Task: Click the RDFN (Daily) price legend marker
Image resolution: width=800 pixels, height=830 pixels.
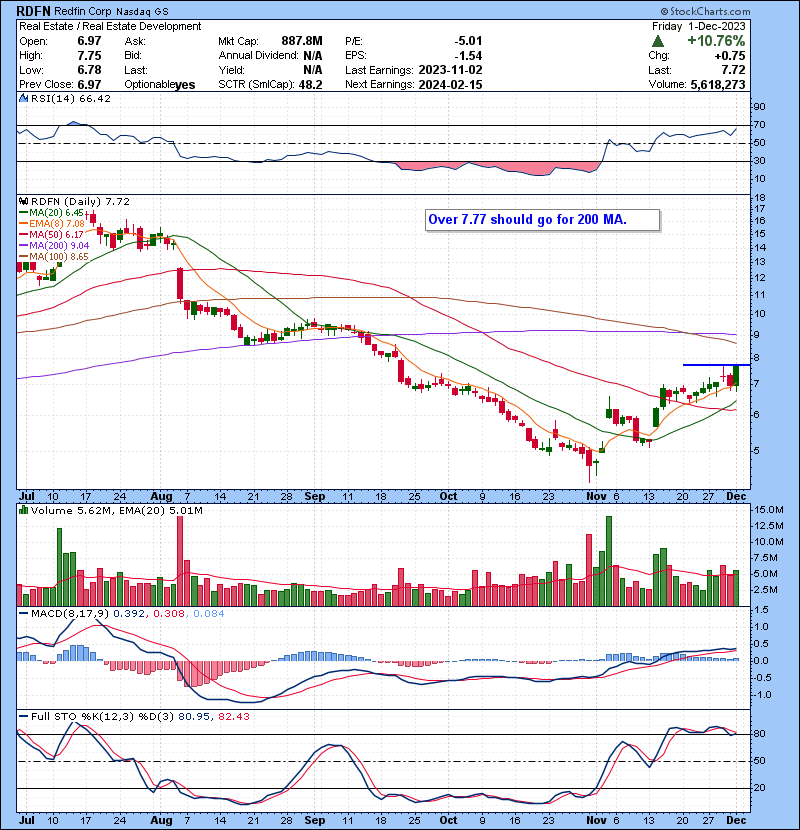Action: [21, 201]
